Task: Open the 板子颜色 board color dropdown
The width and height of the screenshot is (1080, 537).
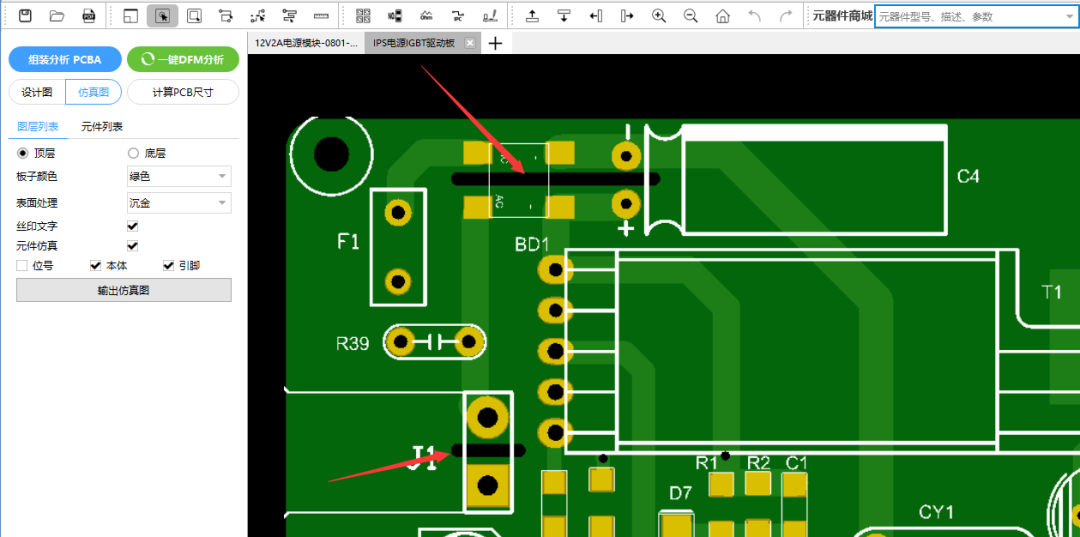Action: pyautogui.click(x=179, y=177)
